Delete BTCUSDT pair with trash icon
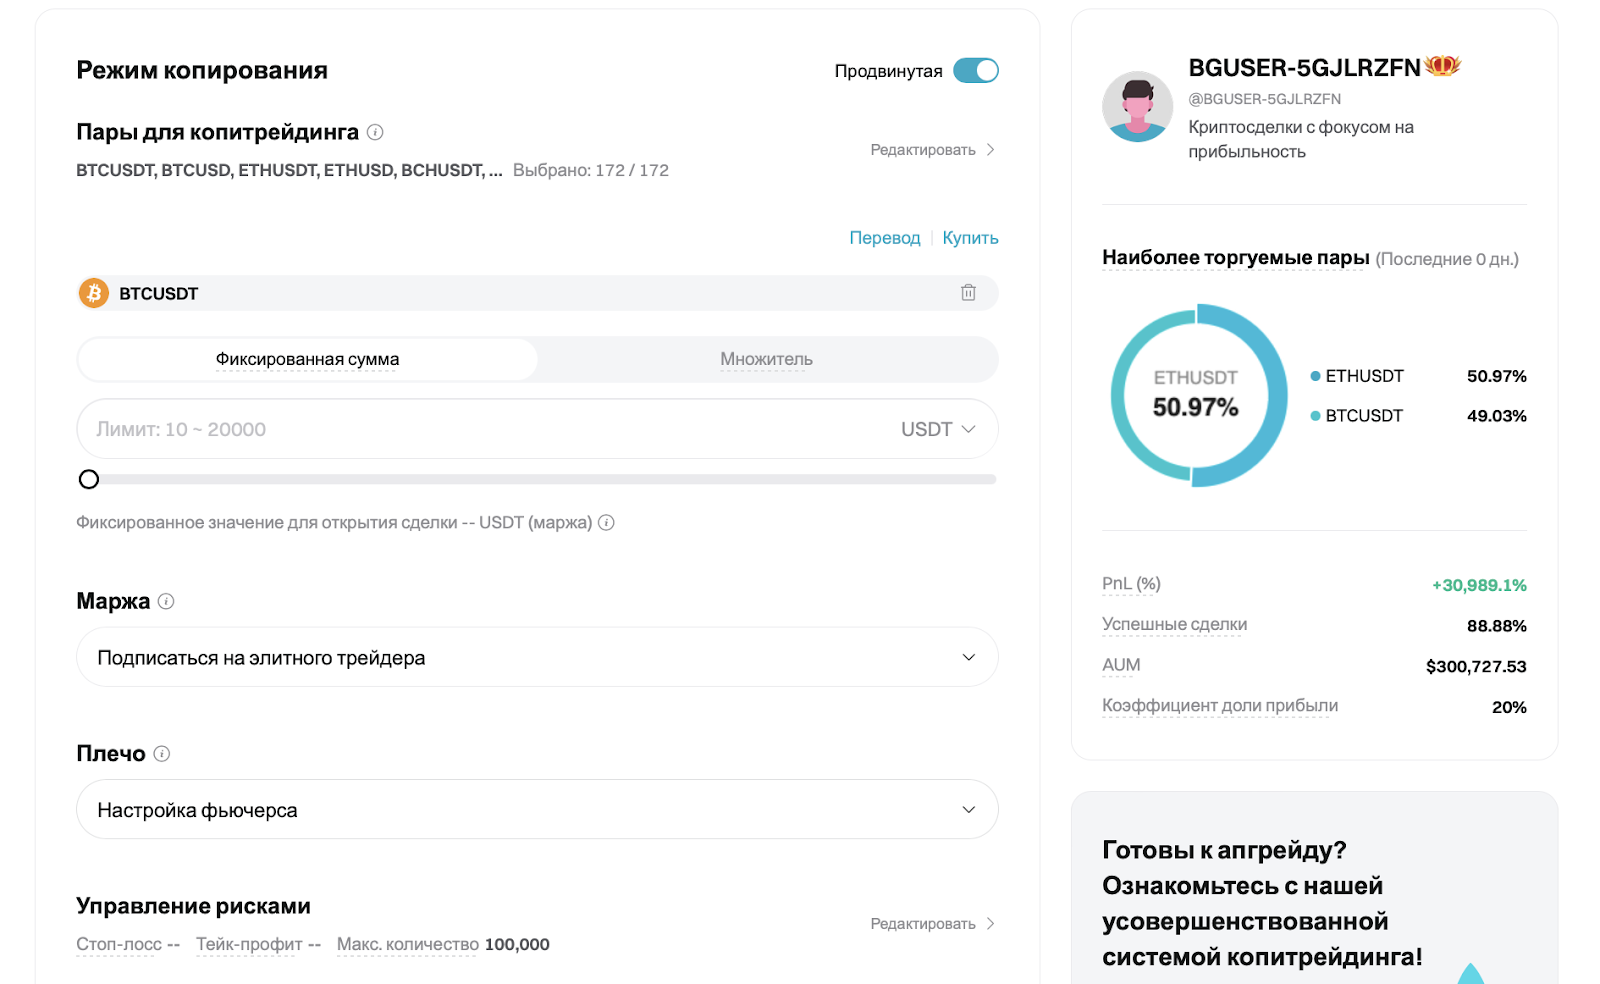 (x=968, y=293)
